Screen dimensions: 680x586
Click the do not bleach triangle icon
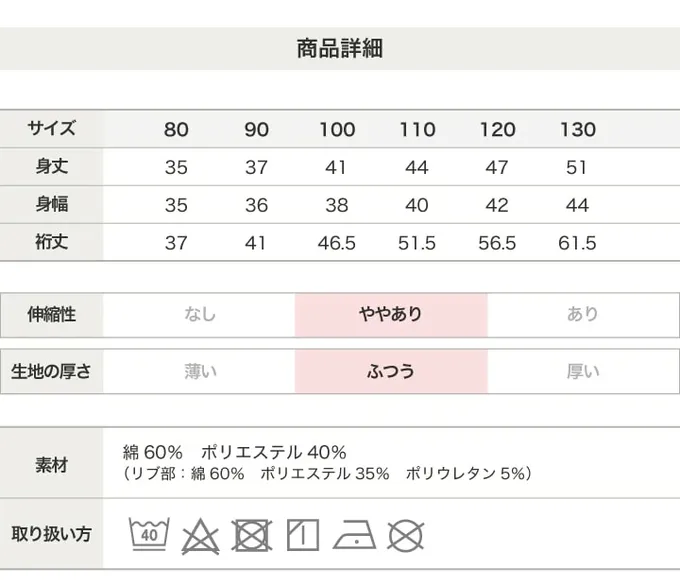(200, 536)
